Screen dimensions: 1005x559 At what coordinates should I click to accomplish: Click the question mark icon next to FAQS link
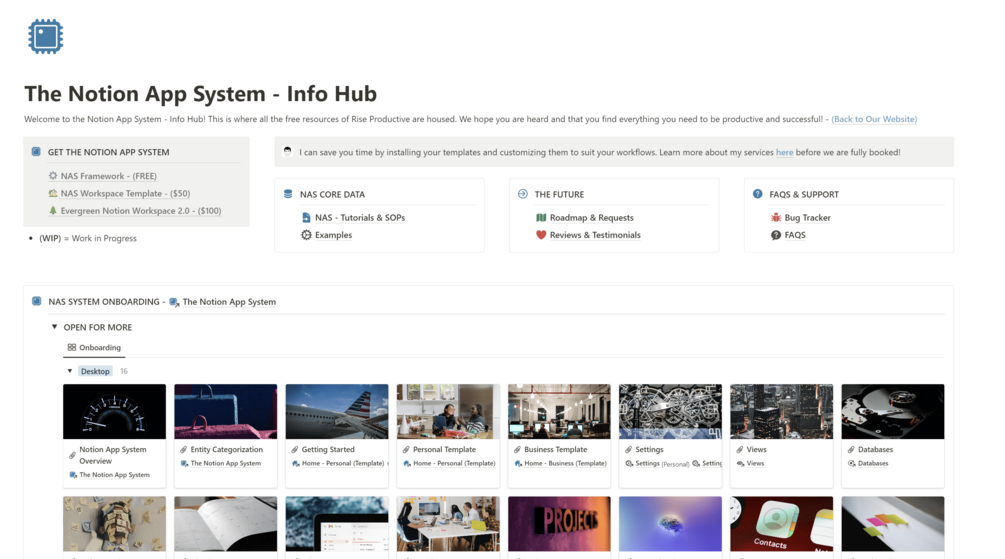point(776,235)
